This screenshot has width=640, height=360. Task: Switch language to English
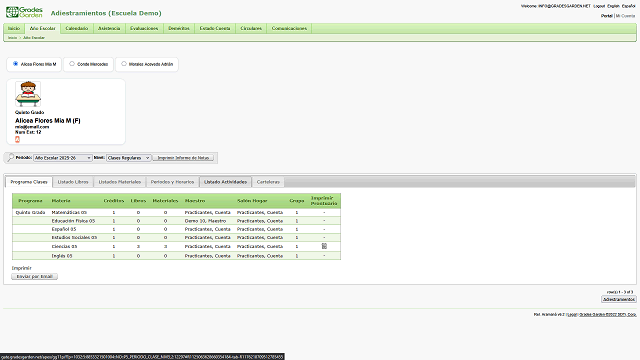(x=613, y=6)
